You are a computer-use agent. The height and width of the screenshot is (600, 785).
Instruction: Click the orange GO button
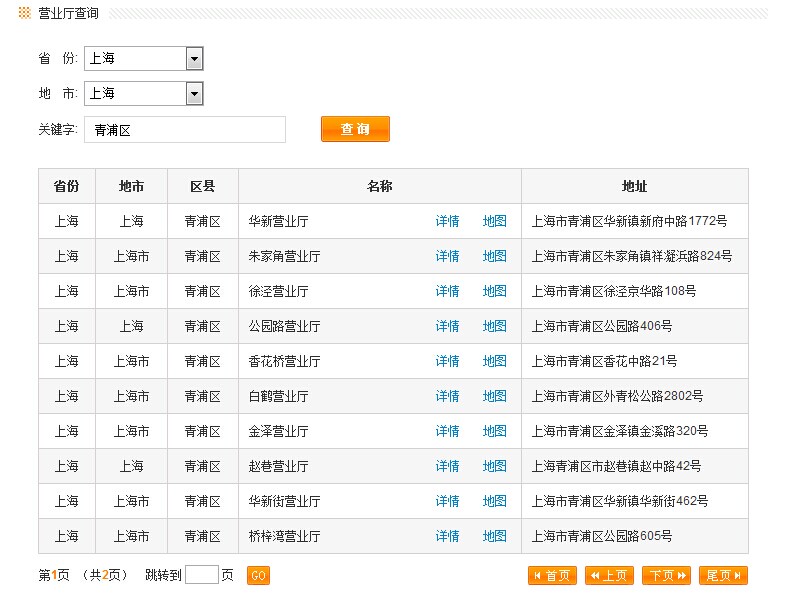258,575
